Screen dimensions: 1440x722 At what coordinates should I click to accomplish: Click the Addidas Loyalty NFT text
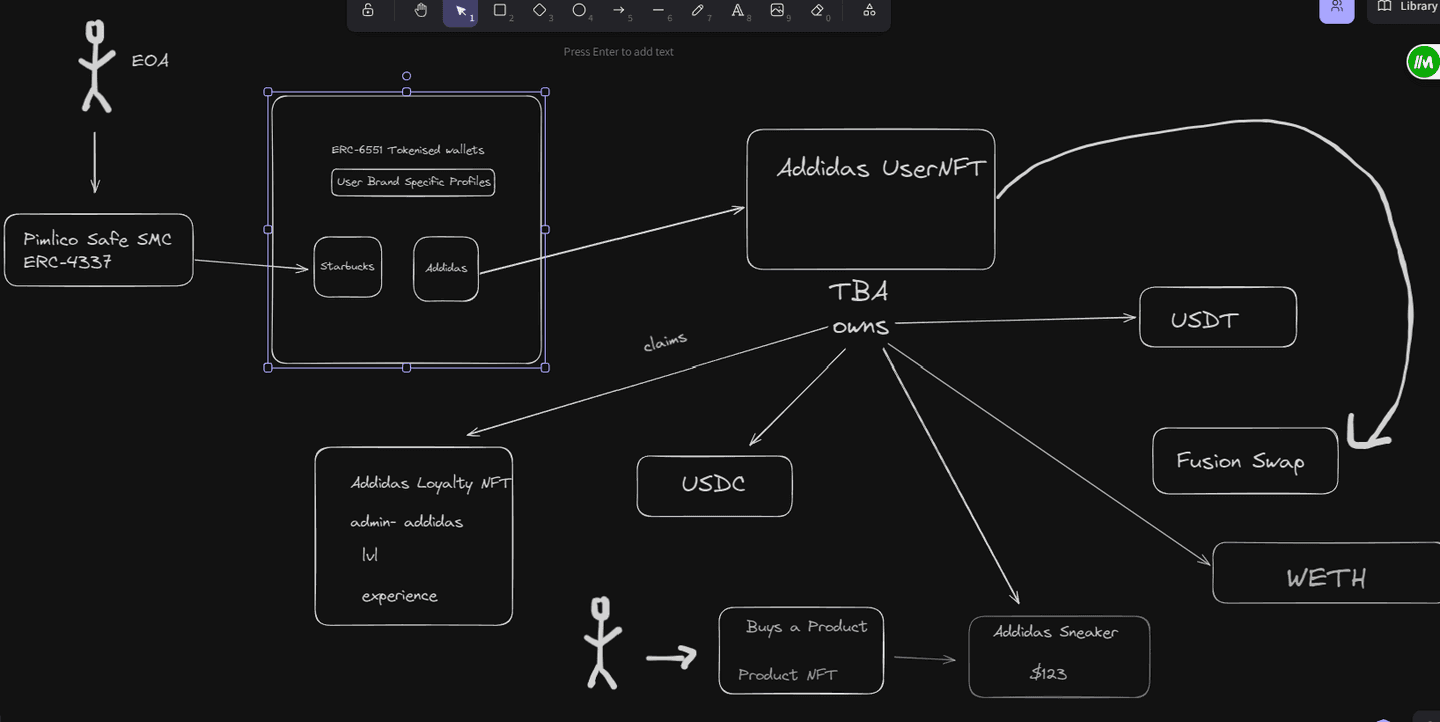[431, 483]
